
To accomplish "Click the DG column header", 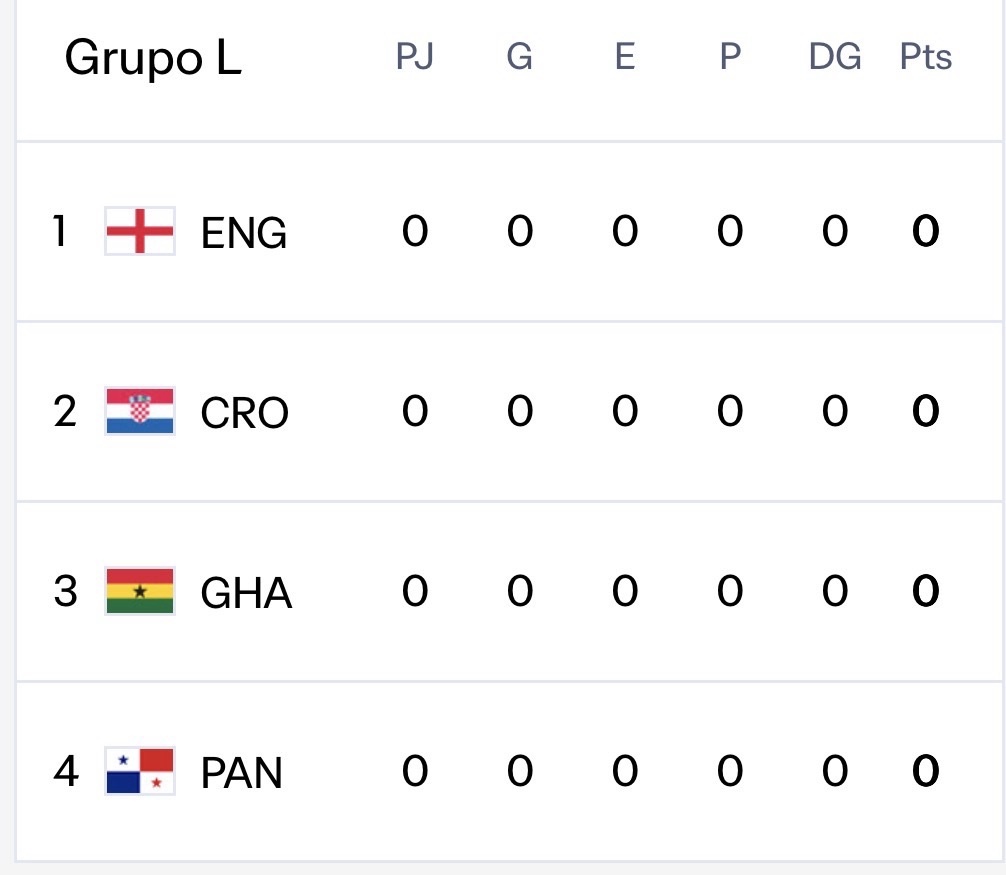I will (835, 58).
